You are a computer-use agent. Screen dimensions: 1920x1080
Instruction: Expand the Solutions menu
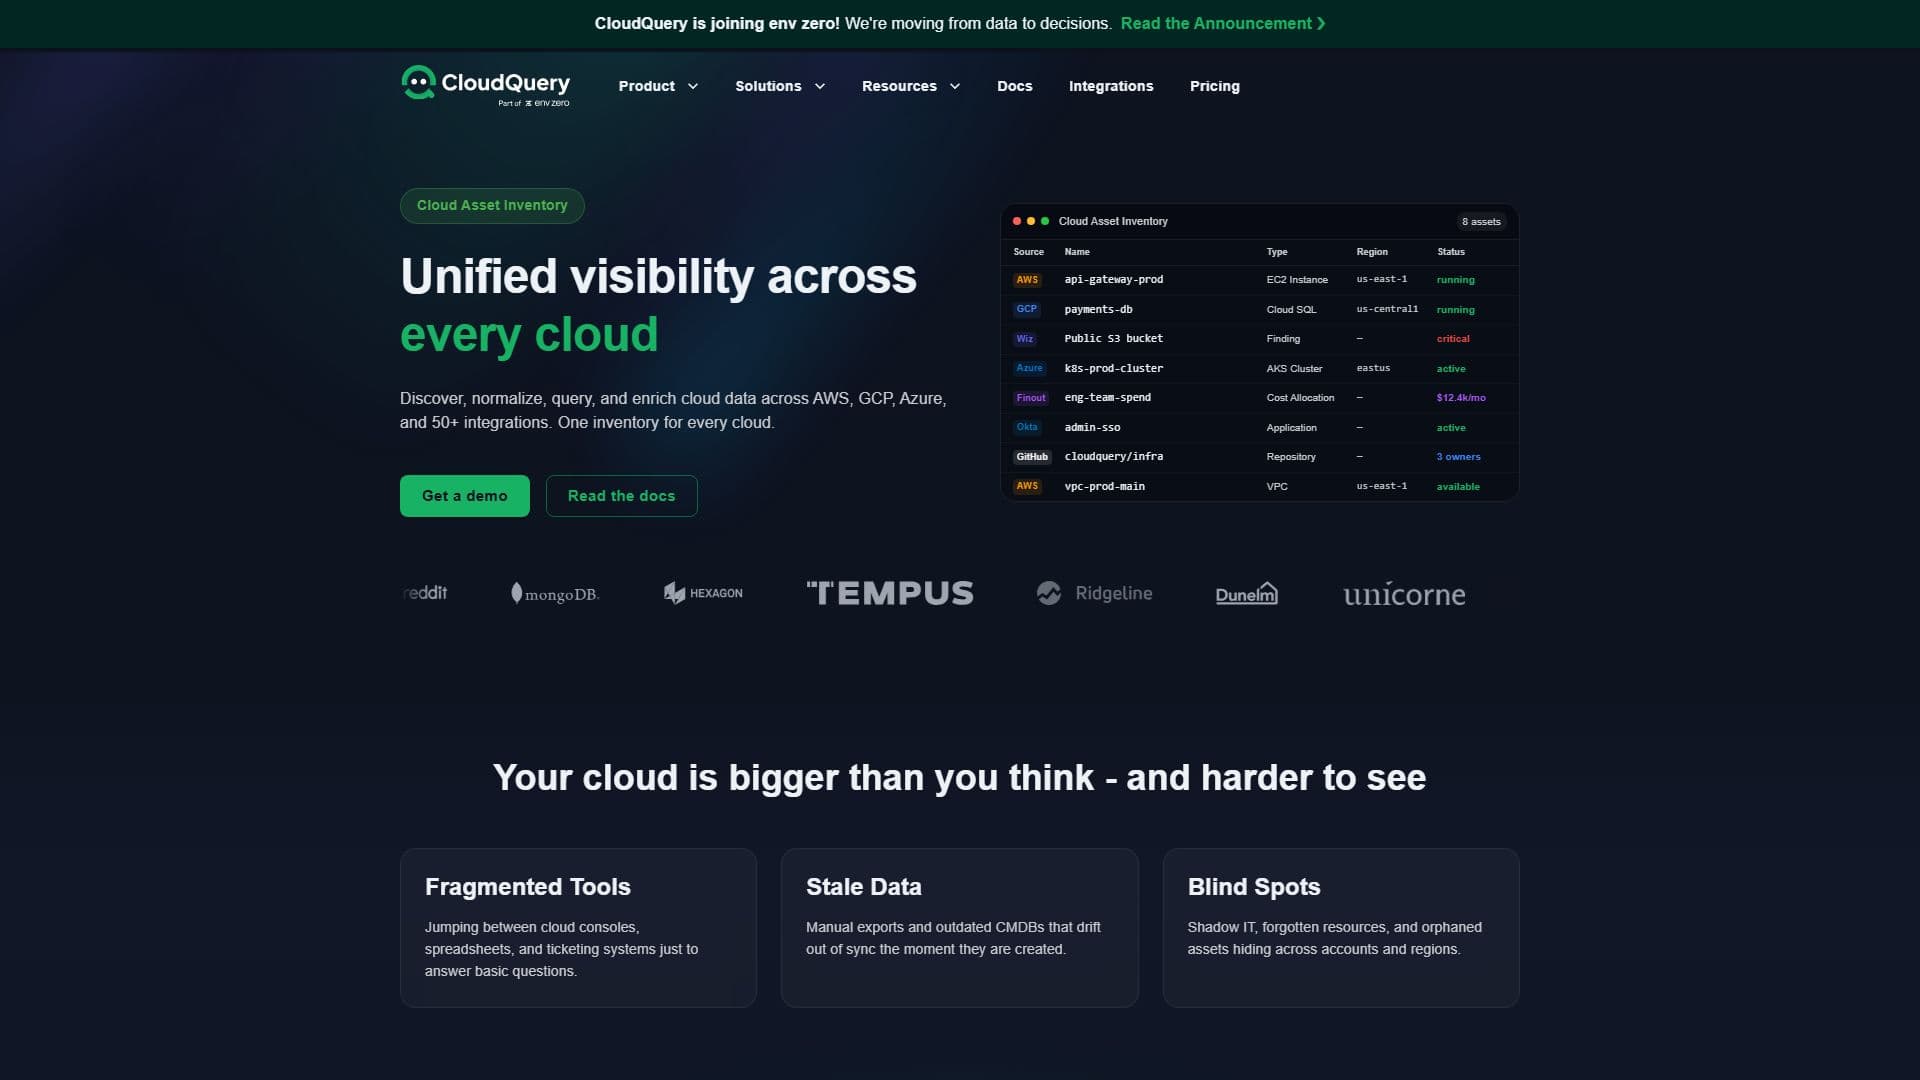point(780,86)
